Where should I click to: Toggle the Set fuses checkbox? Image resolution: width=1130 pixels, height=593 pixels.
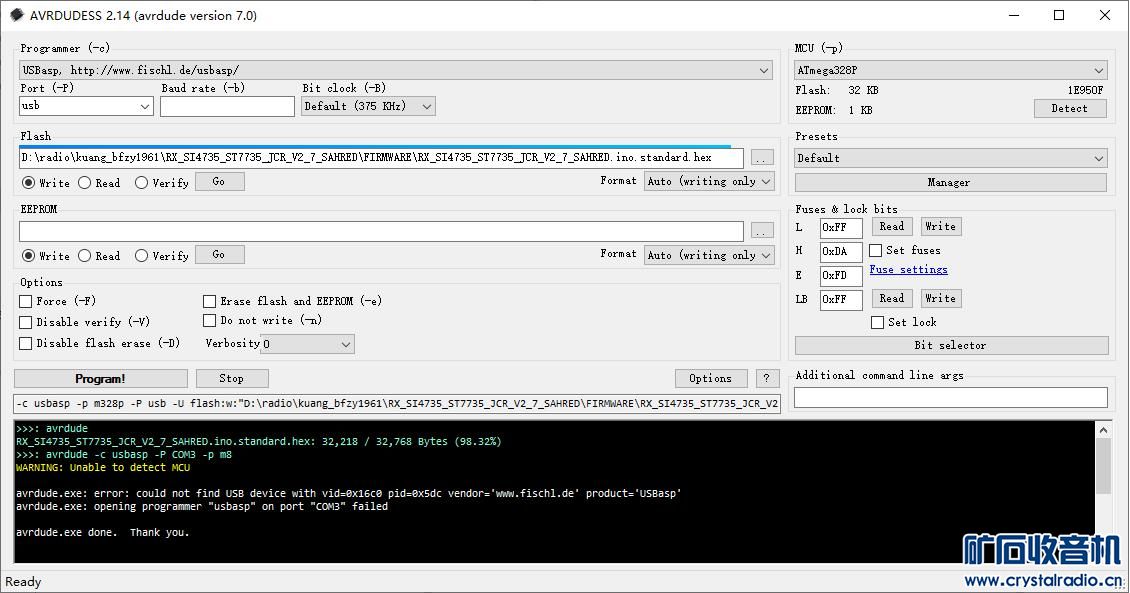coord(876,250)
